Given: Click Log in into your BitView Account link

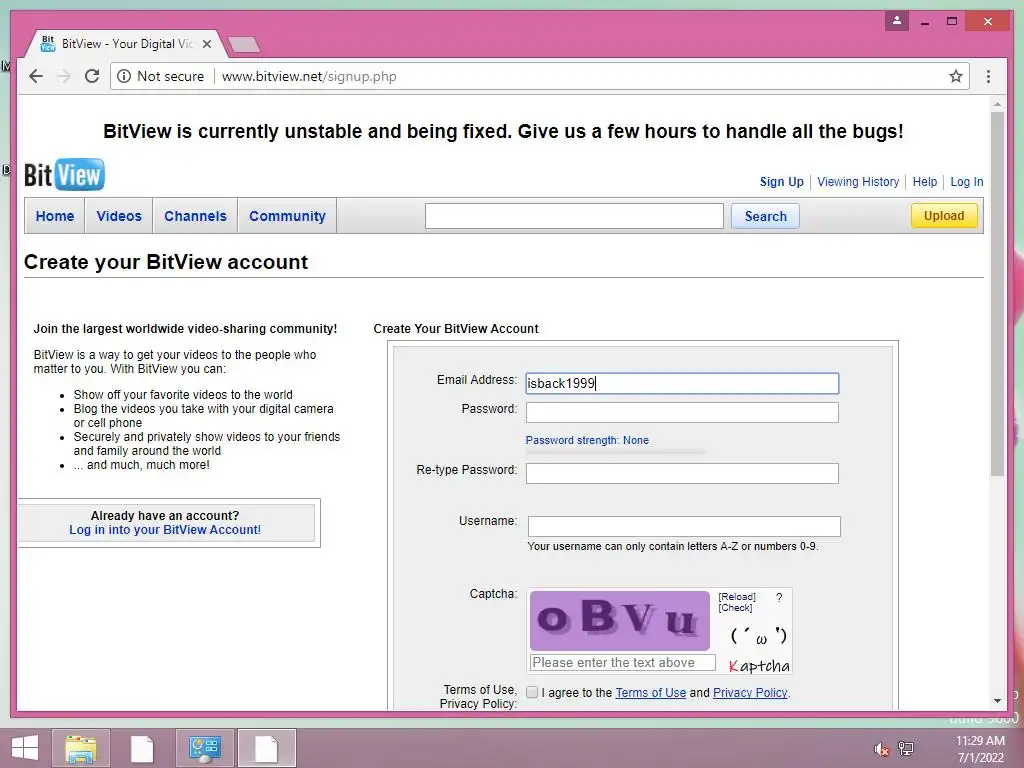Looking at the screenshot, I should (x=165, y=530).
